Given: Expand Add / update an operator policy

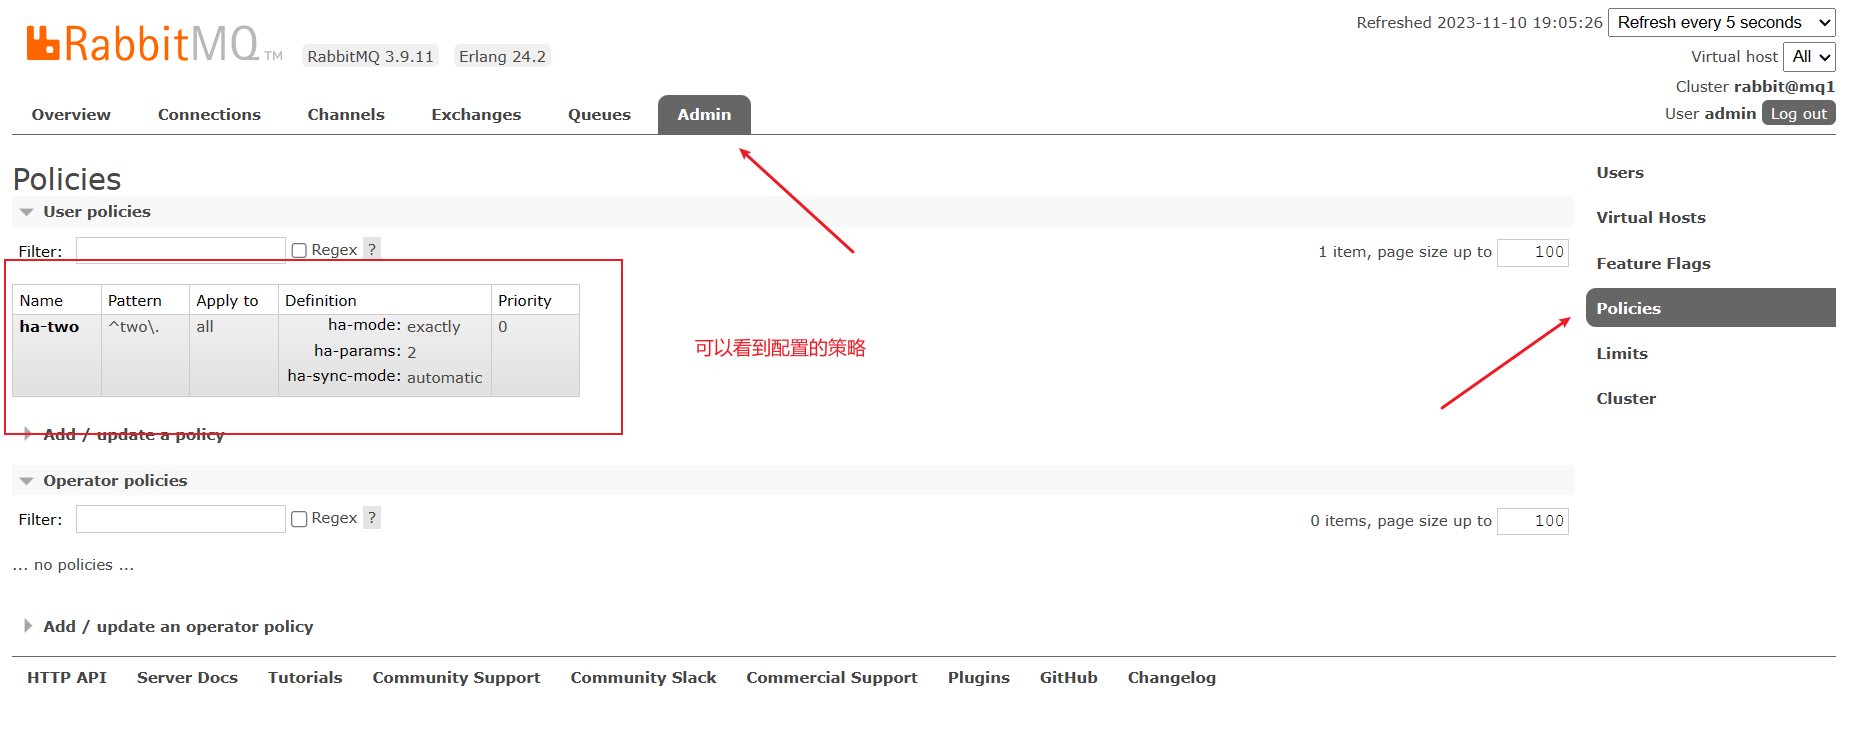Looking at the screenshot, I should click(x=178, y=626).
